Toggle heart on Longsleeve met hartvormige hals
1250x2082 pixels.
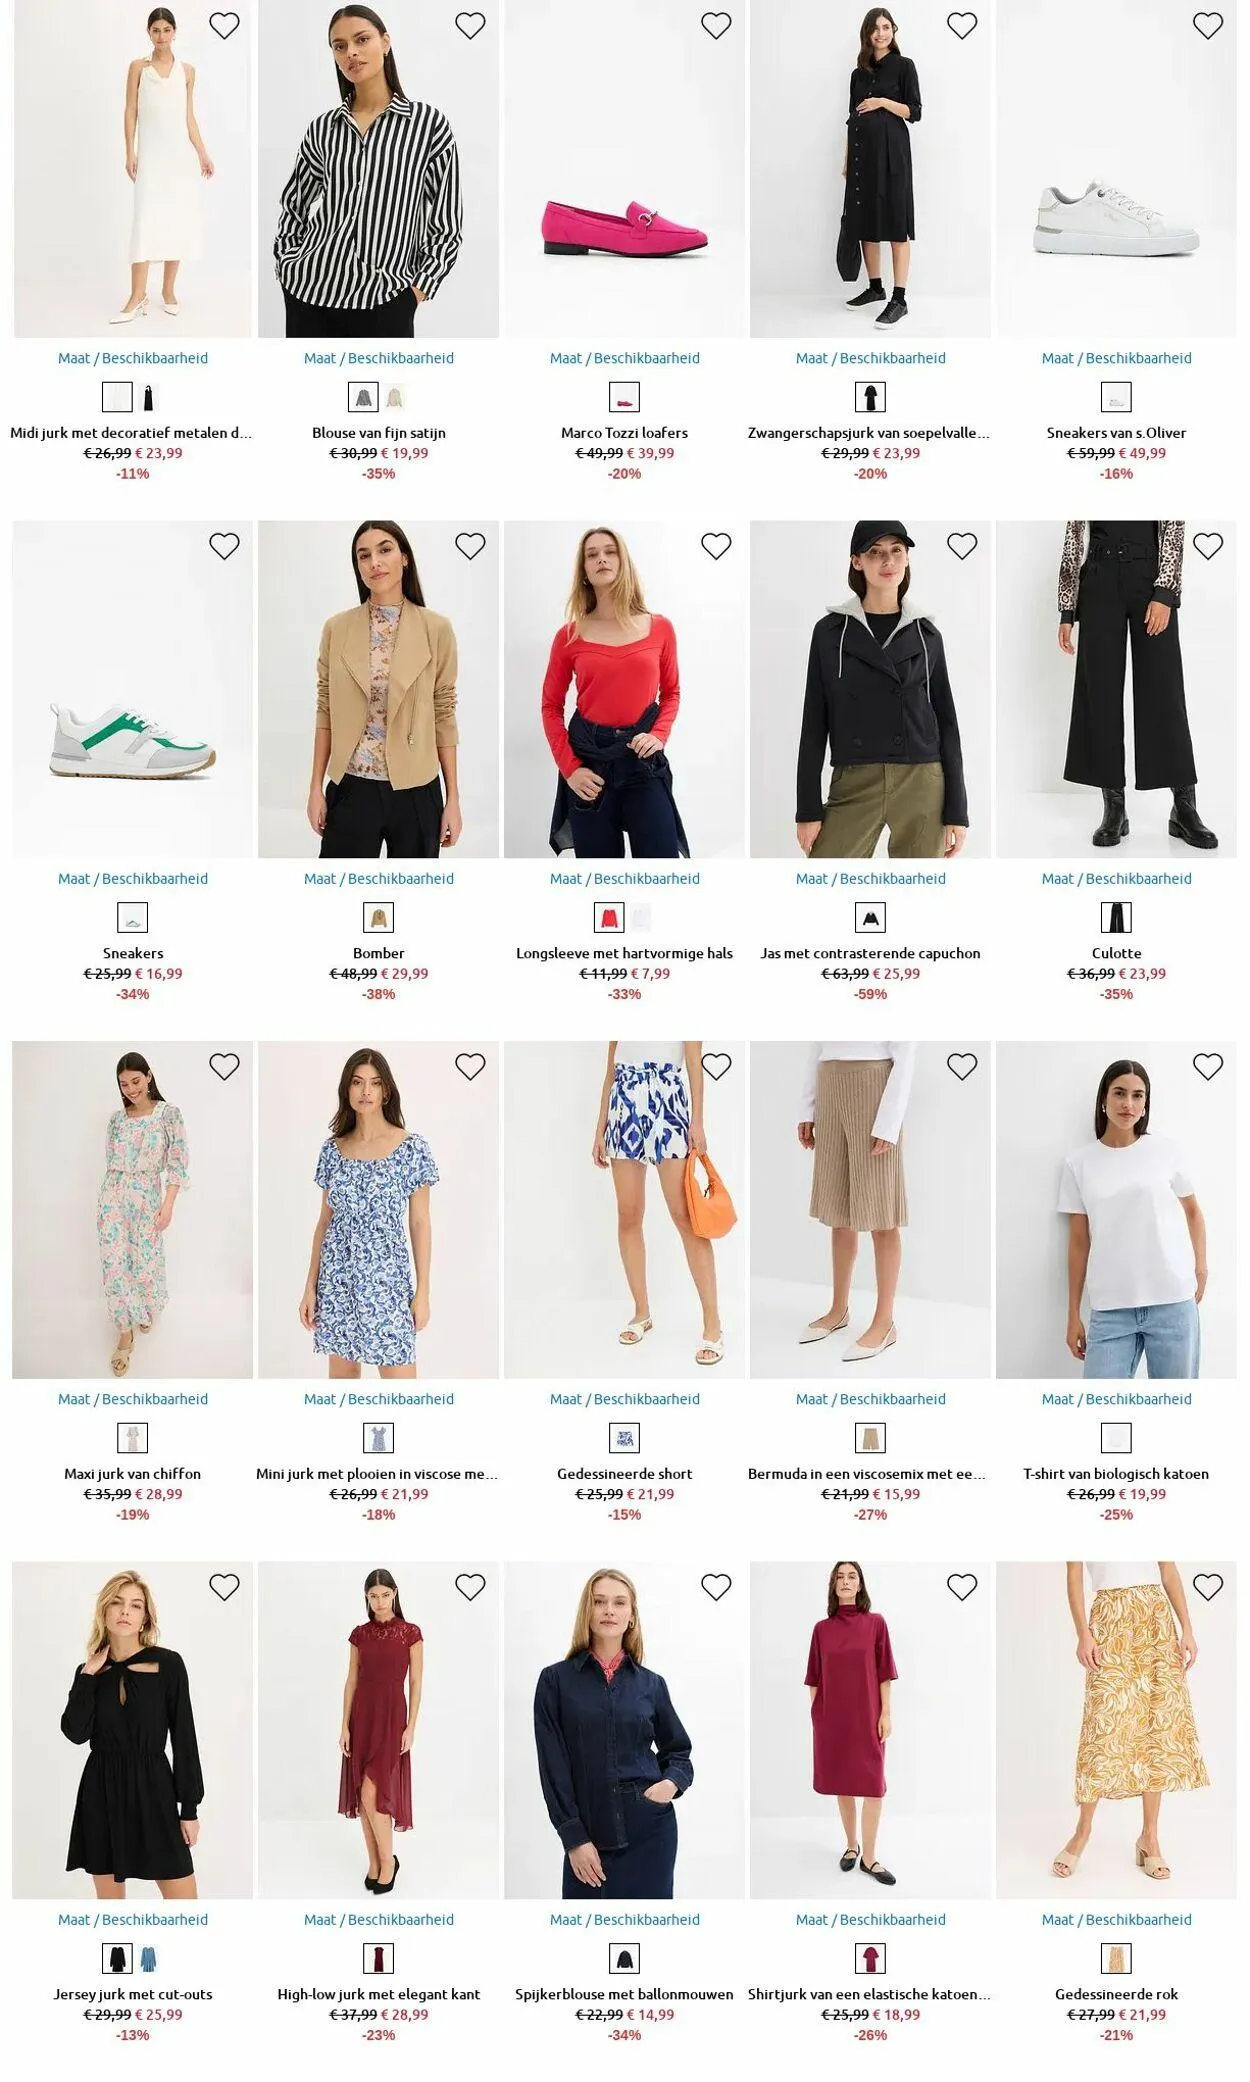point(716,546)
